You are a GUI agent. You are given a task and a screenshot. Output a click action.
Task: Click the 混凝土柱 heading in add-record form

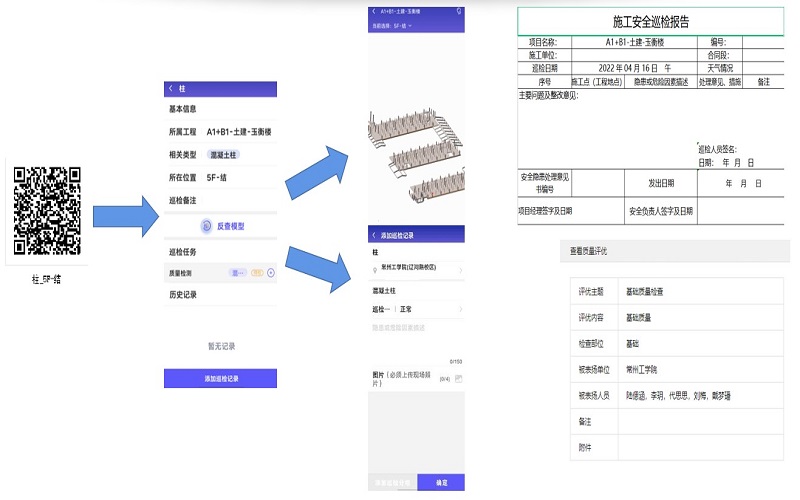(x=384, y=291)
